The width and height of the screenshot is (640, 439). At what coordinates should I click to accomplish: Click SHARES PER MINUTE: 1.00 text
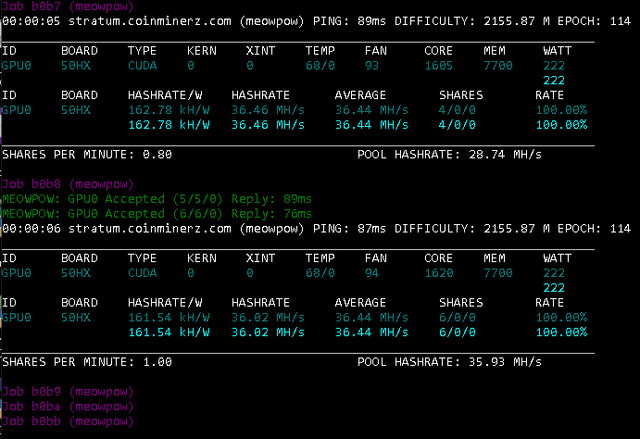click(87, 362)
